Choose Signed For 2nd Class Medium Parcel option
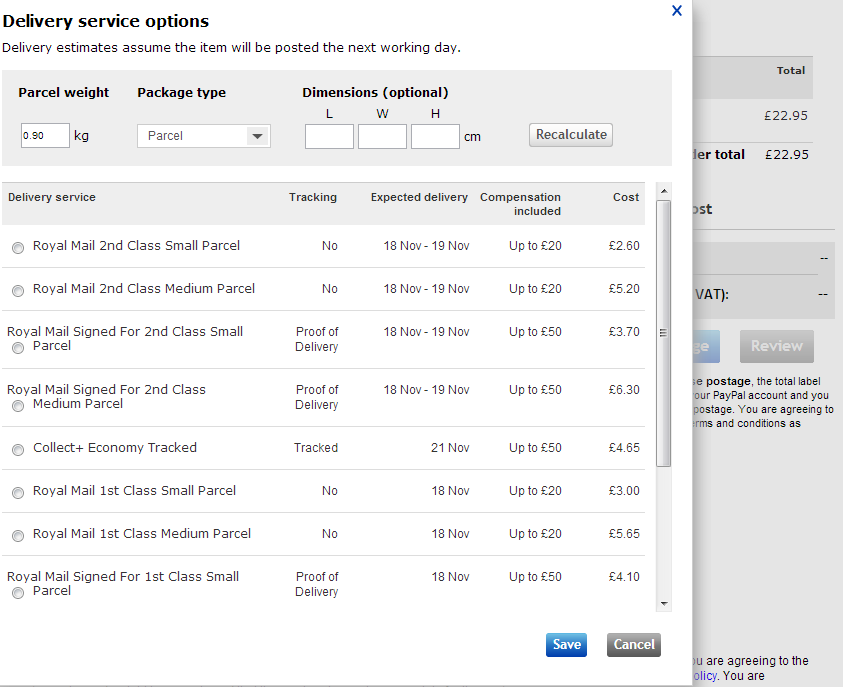 point(18,406)
